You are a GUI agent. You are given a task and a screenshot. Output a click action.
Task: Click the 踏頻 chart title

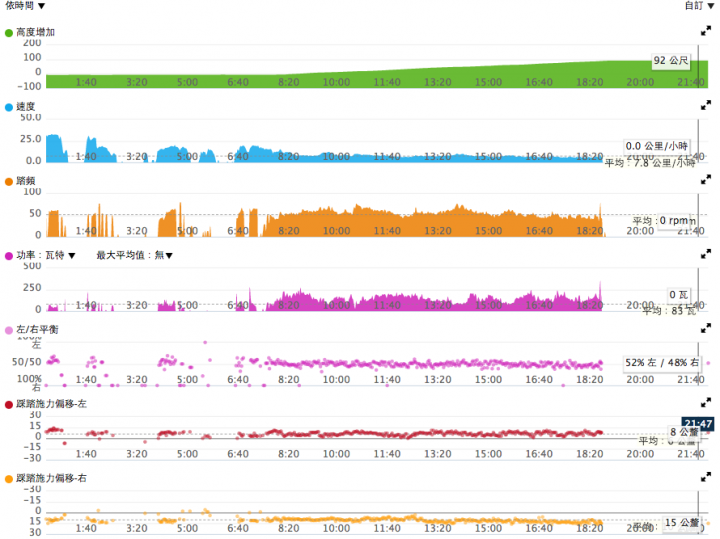tap(26, 181)
